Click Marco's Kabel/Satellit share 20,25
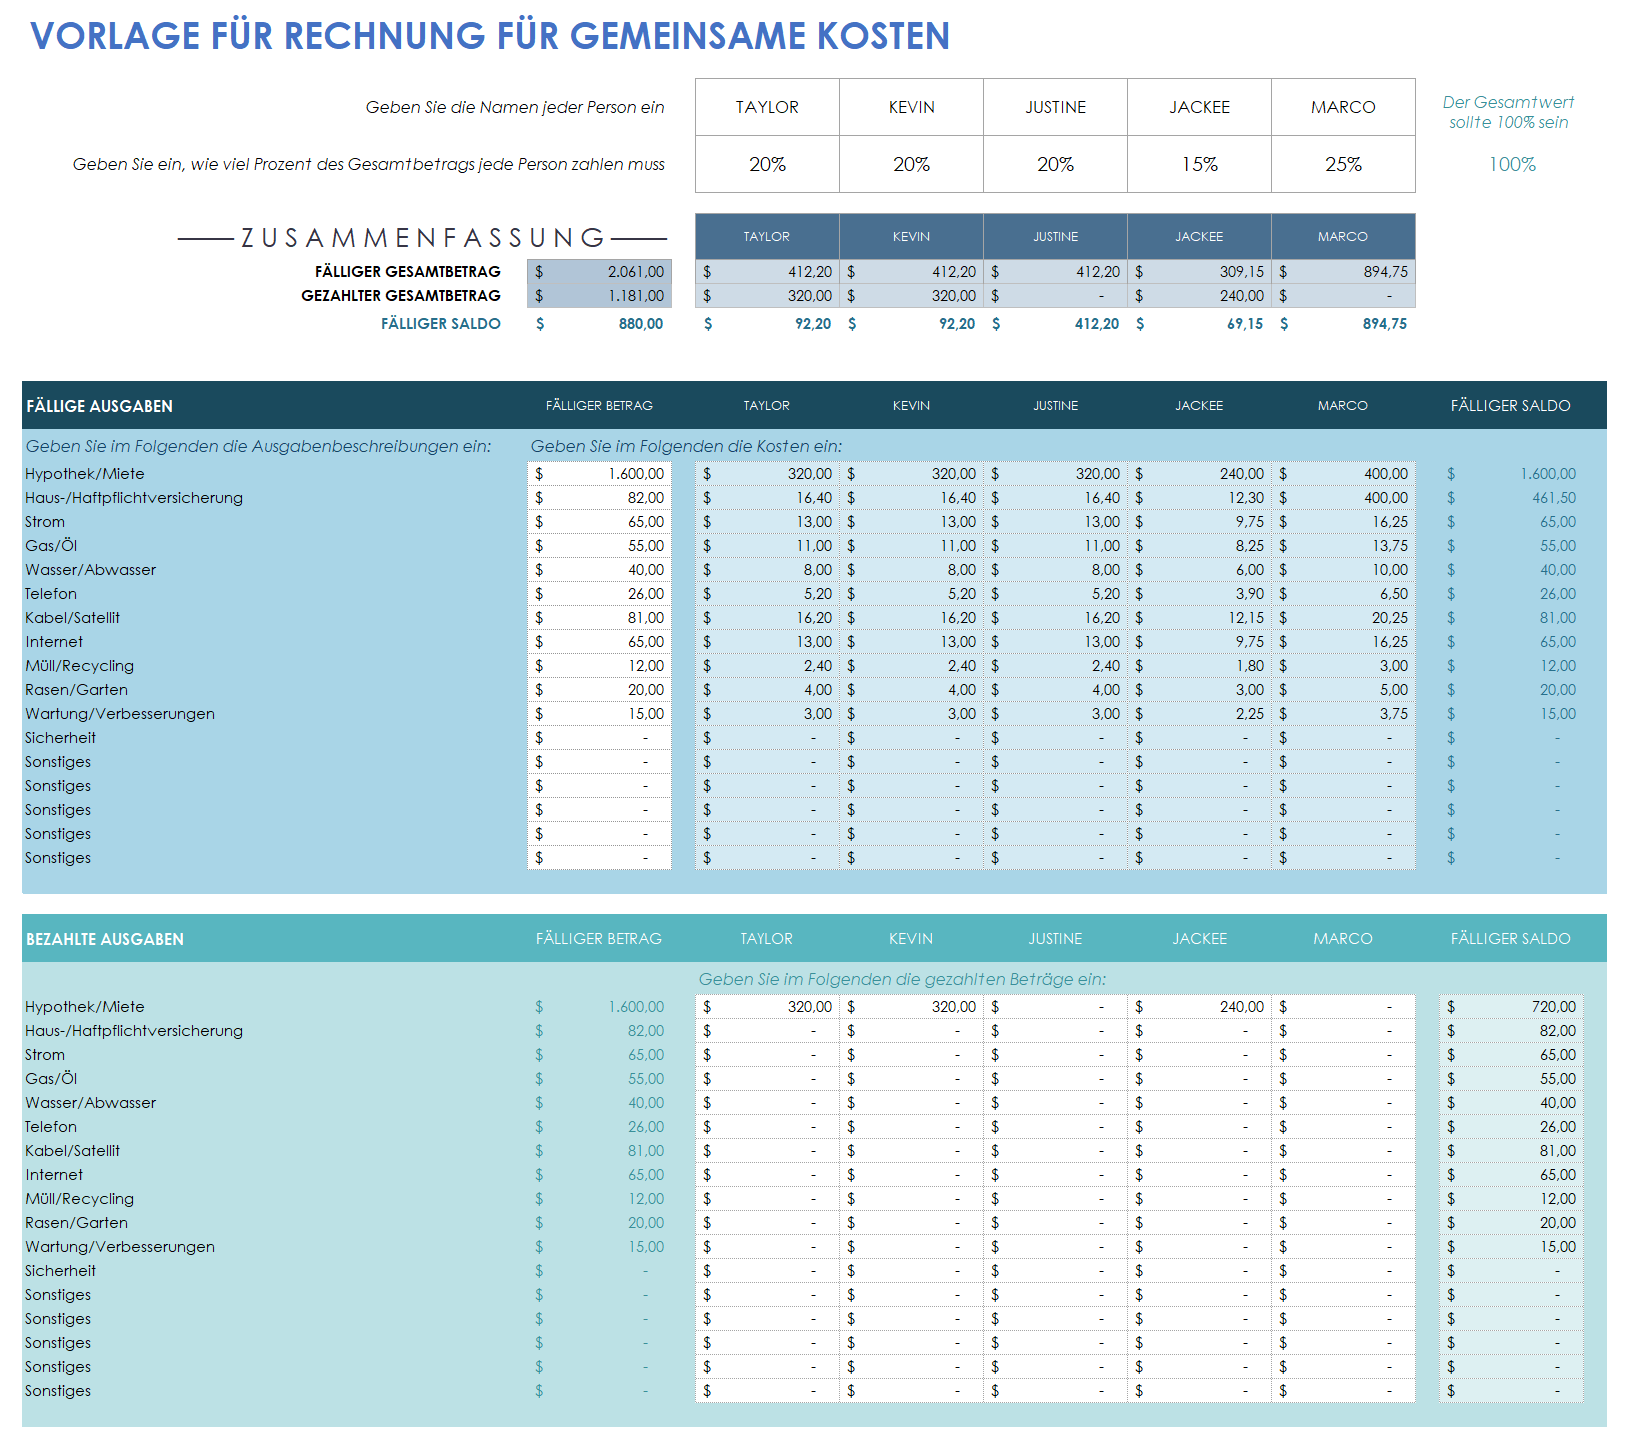1645x1439 pixels. tap(1343, 618)
